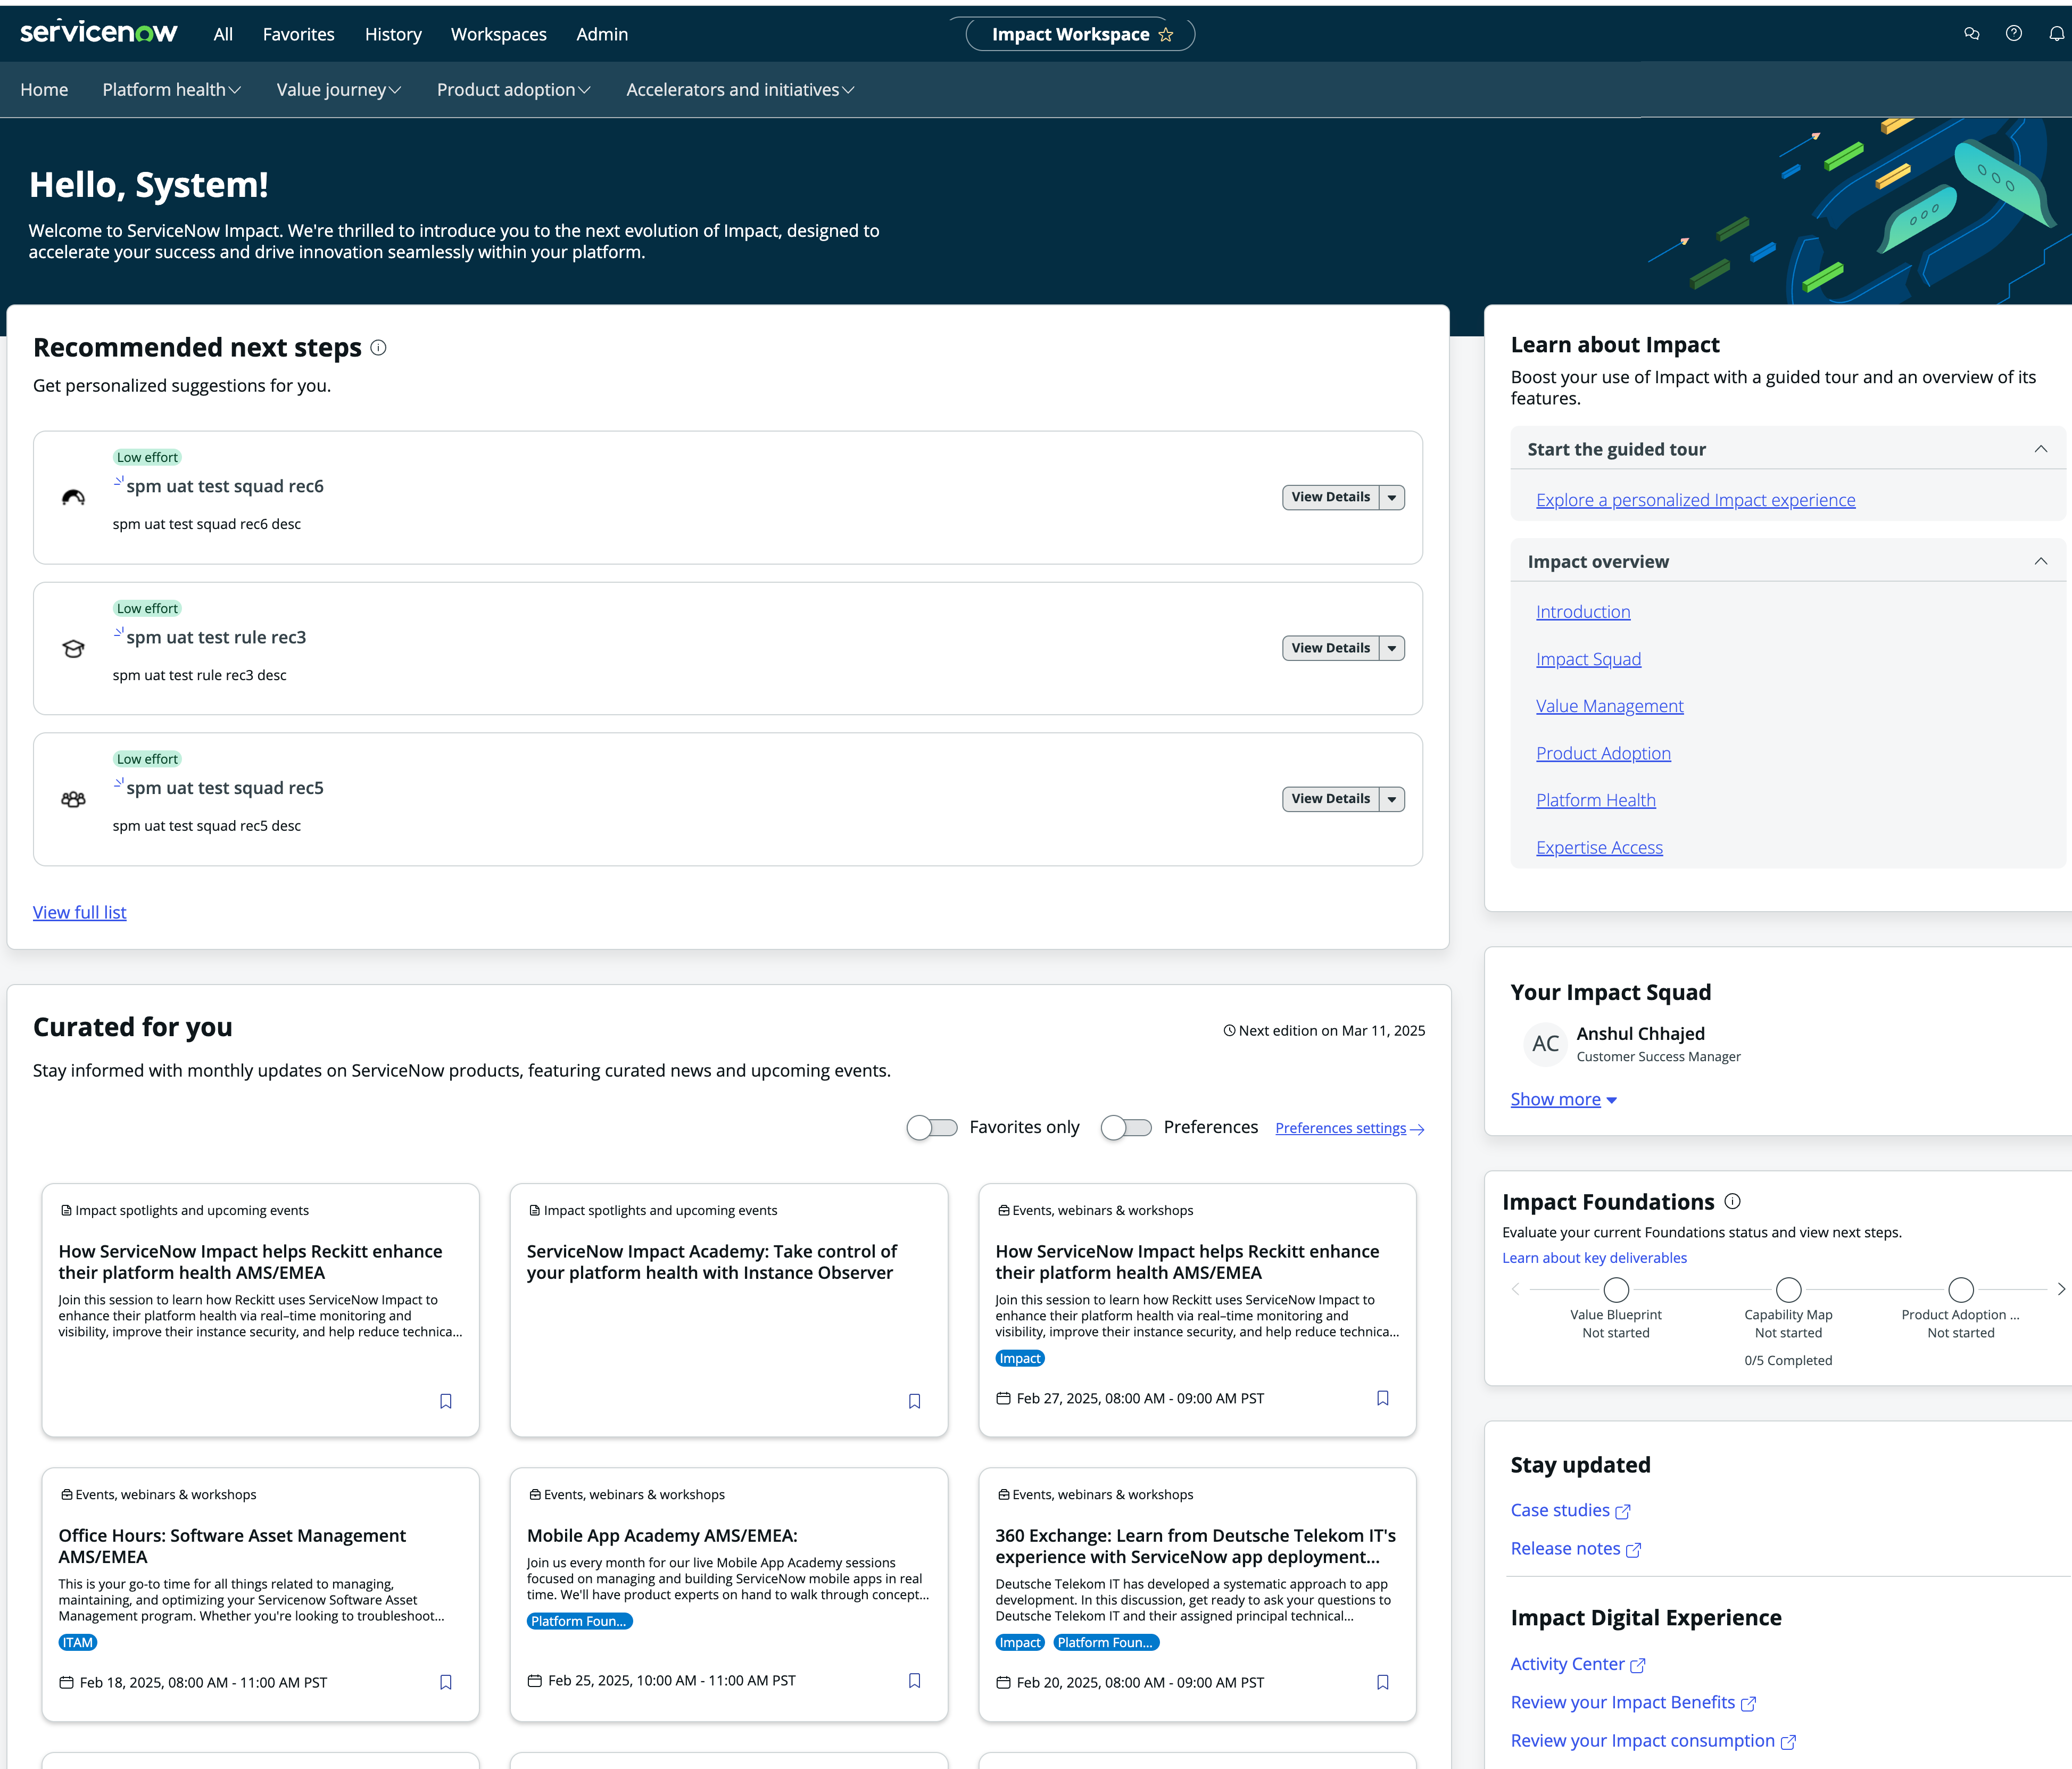Open the Admin menu
The width and height of the screenshot is (2072, 1769).
pos(602,34)
